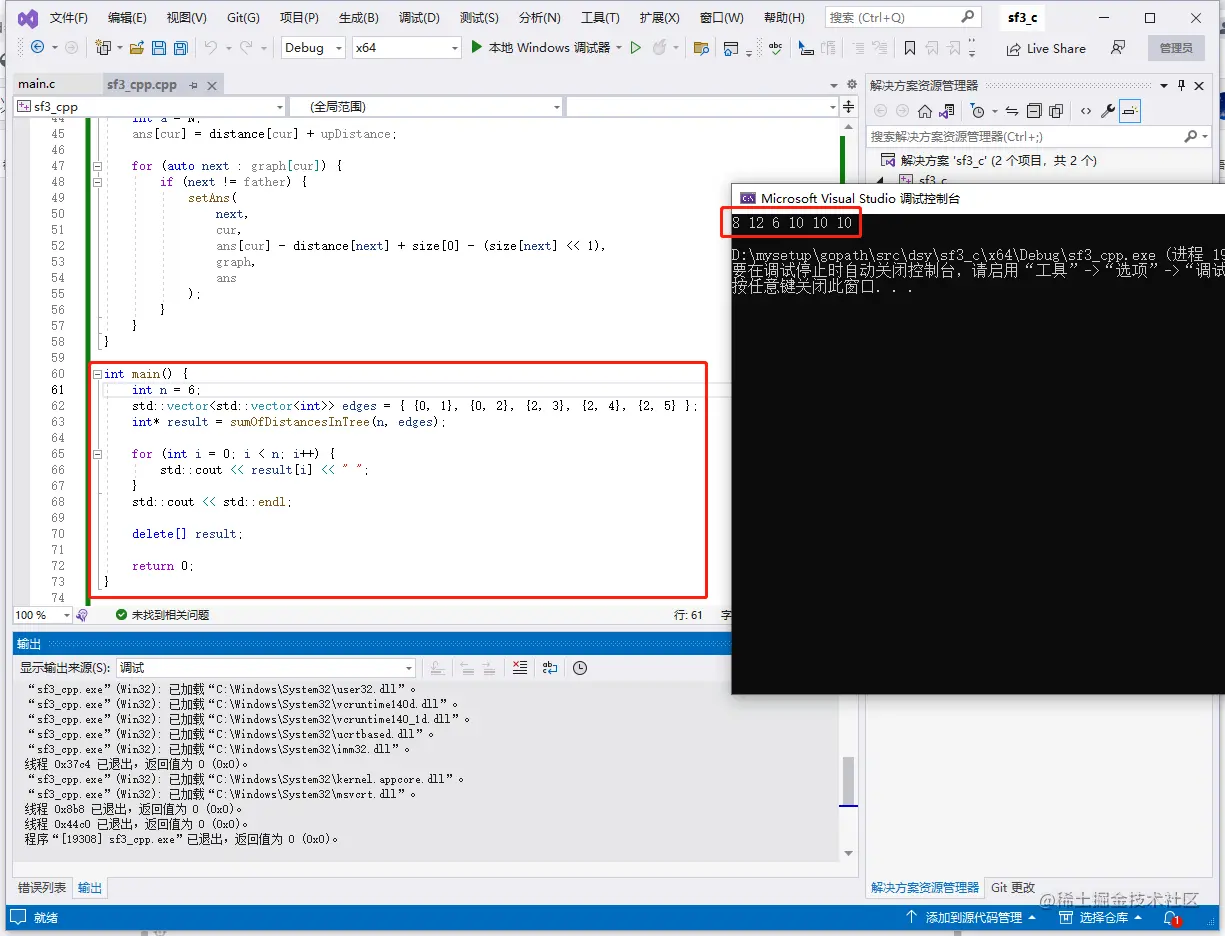This screenshot has height=936, width=1225.
Task: Click the 管理员 button
Action: point(1176,48)
